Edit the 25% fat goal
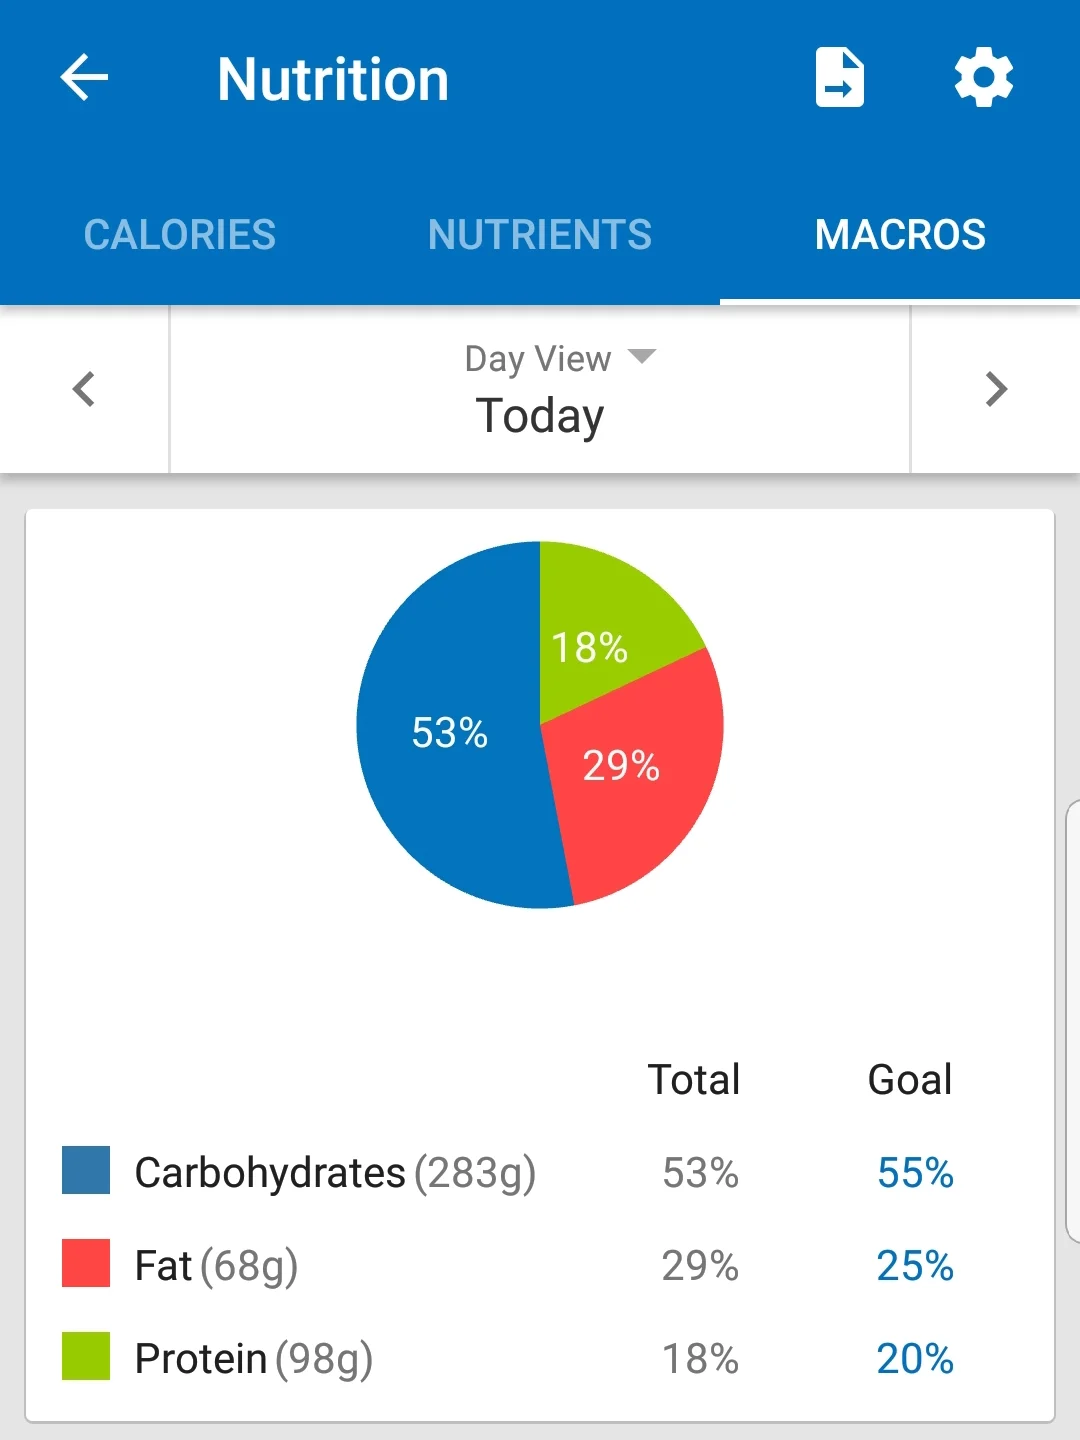Screen dimensions: 1080x1440 point(915,1265)
